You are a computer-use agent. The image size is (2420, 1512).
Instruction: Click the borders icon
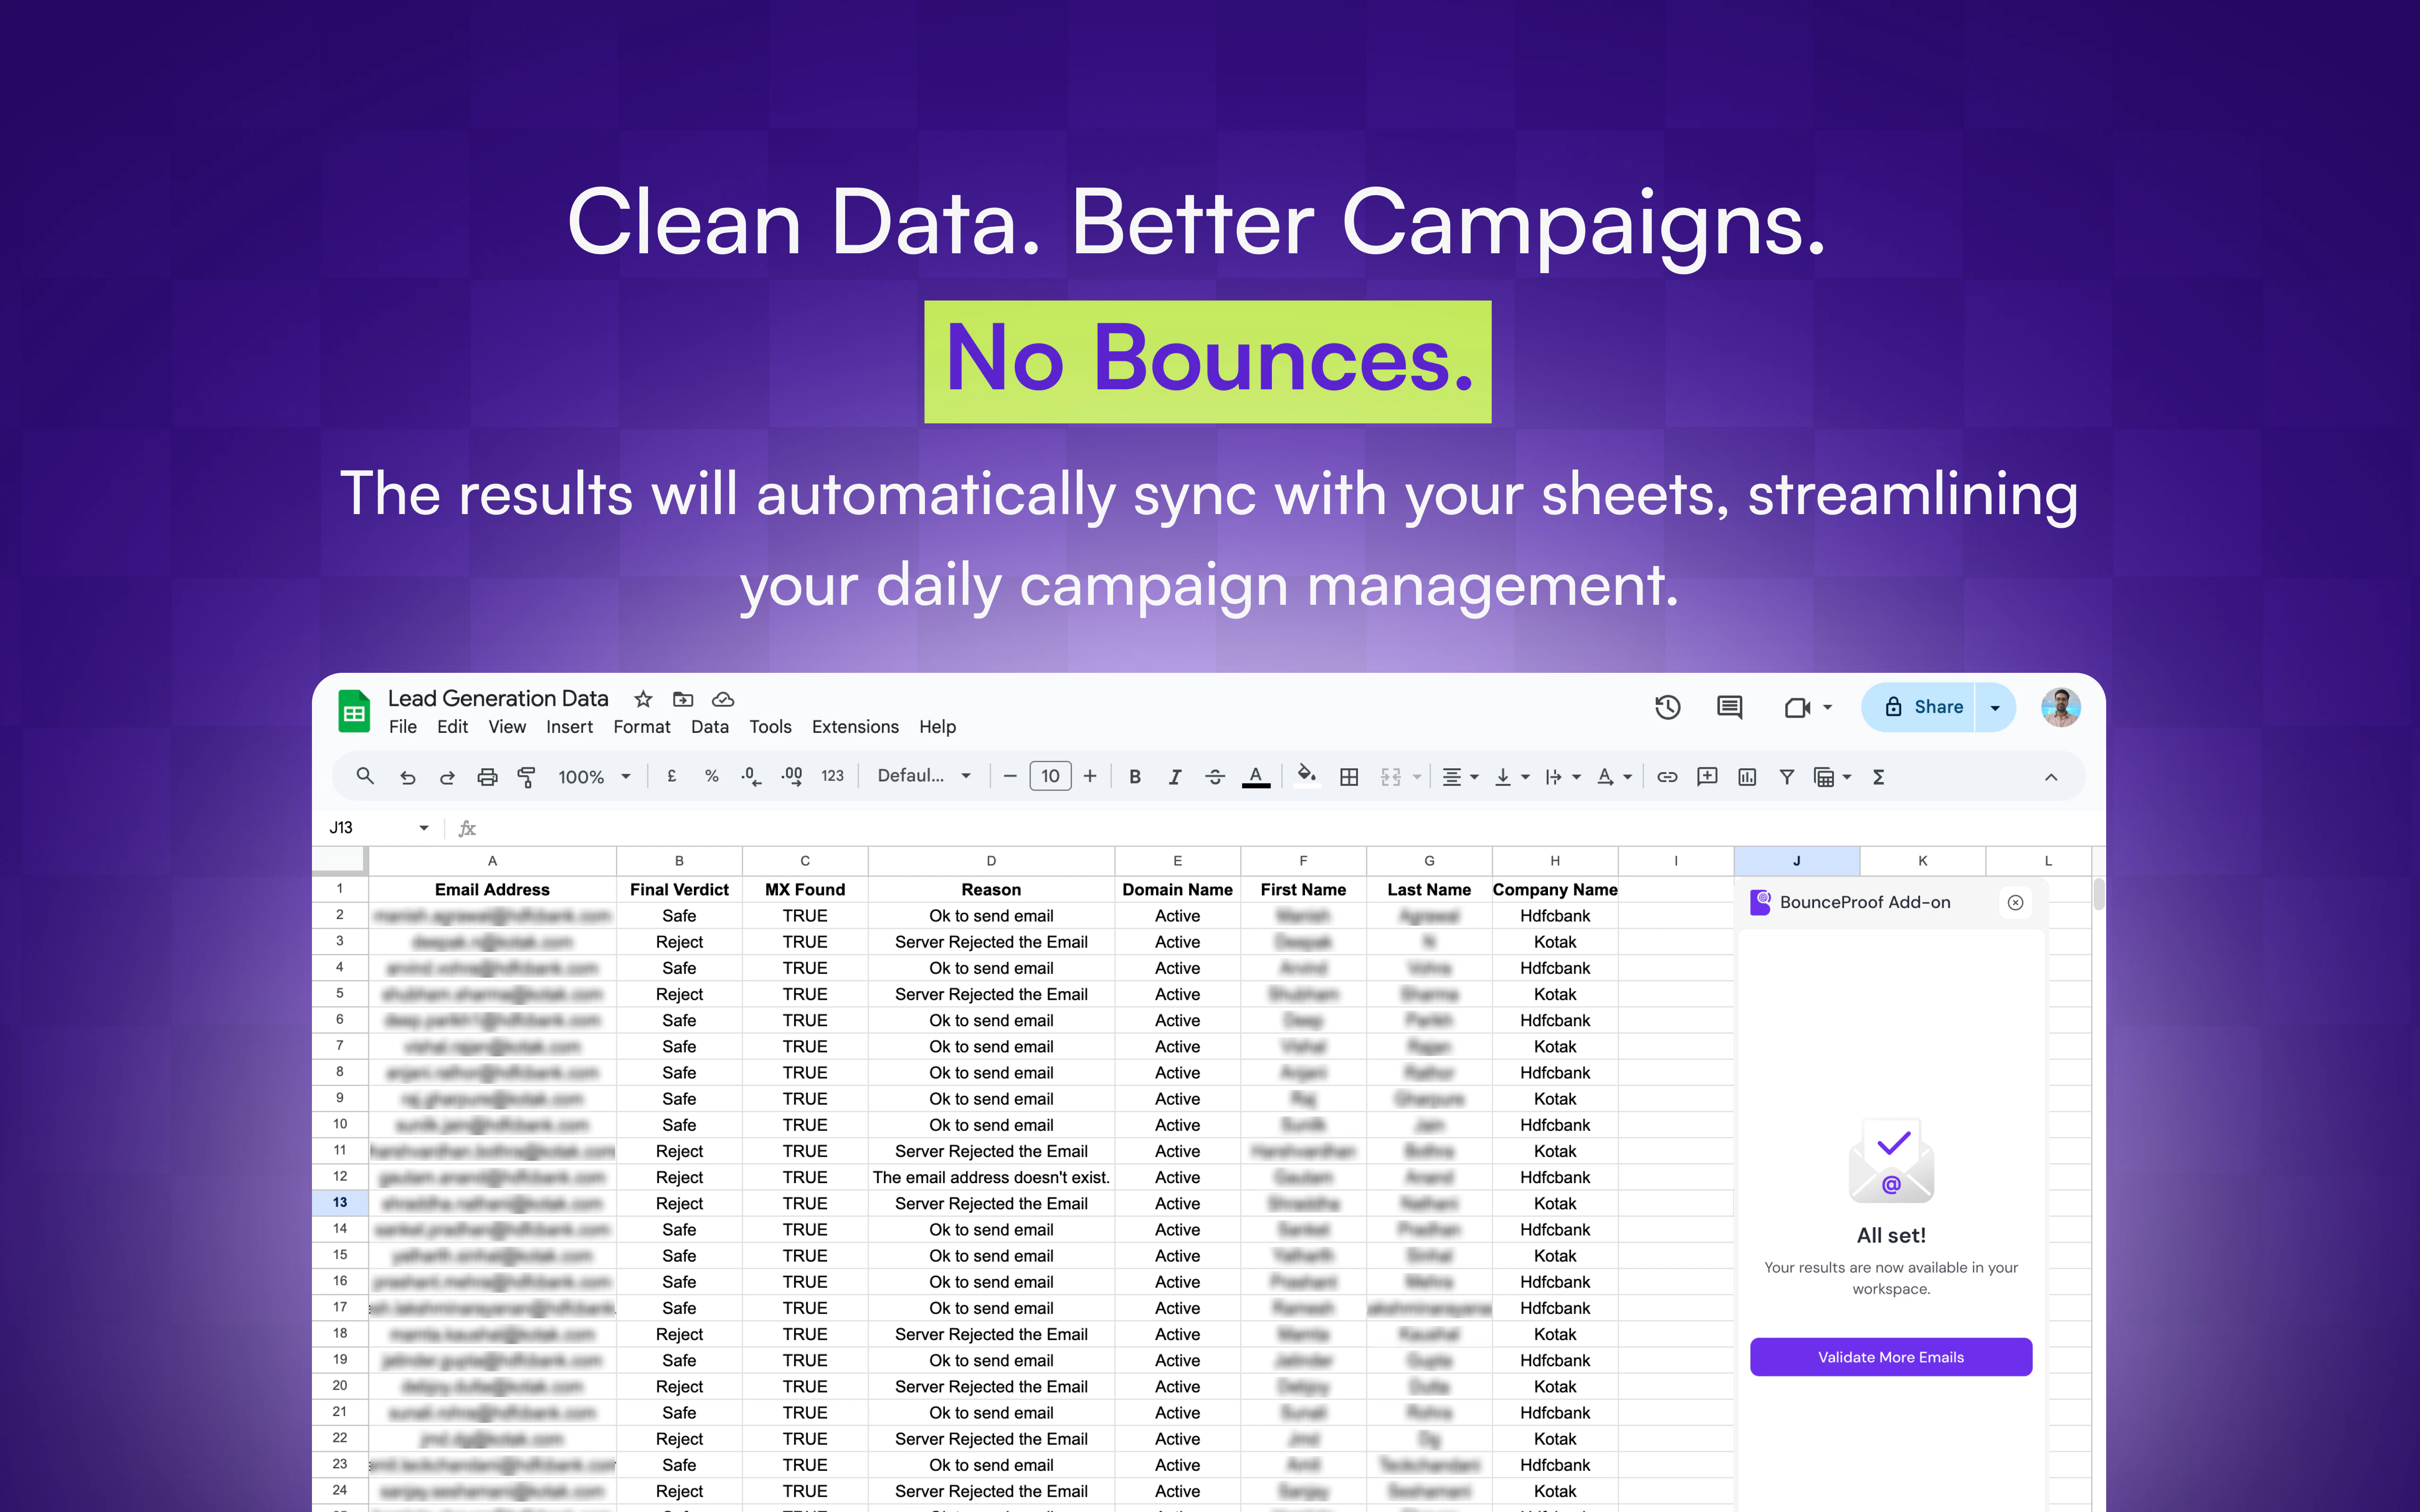pos(1349,777)
